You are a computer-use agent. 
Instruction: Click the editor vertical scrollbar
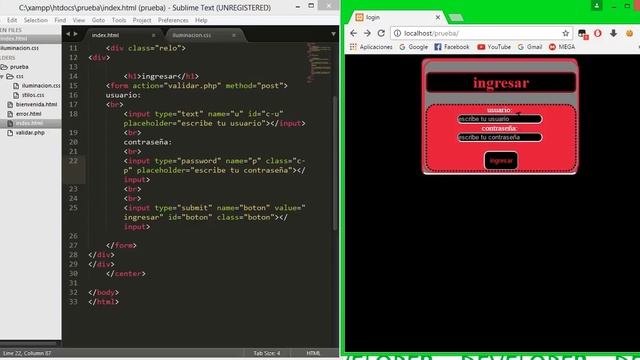(335, 163)
